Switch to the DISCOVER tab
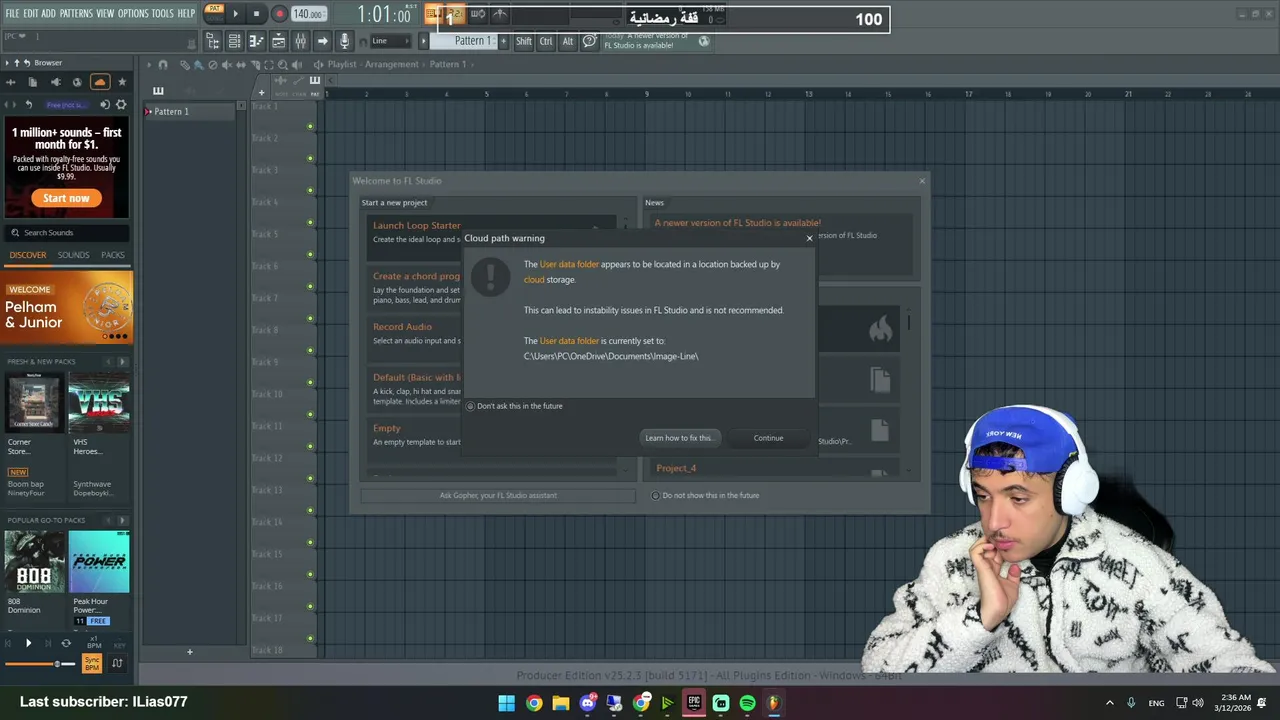Screen dimensions: 1280x720 pos(28,255)
